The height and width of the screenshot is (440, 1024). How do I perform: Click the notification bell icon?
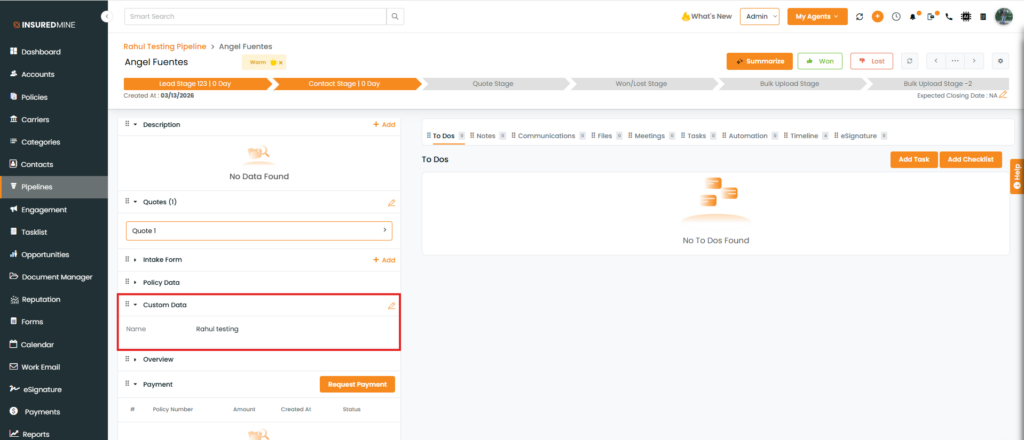point(913,17)
